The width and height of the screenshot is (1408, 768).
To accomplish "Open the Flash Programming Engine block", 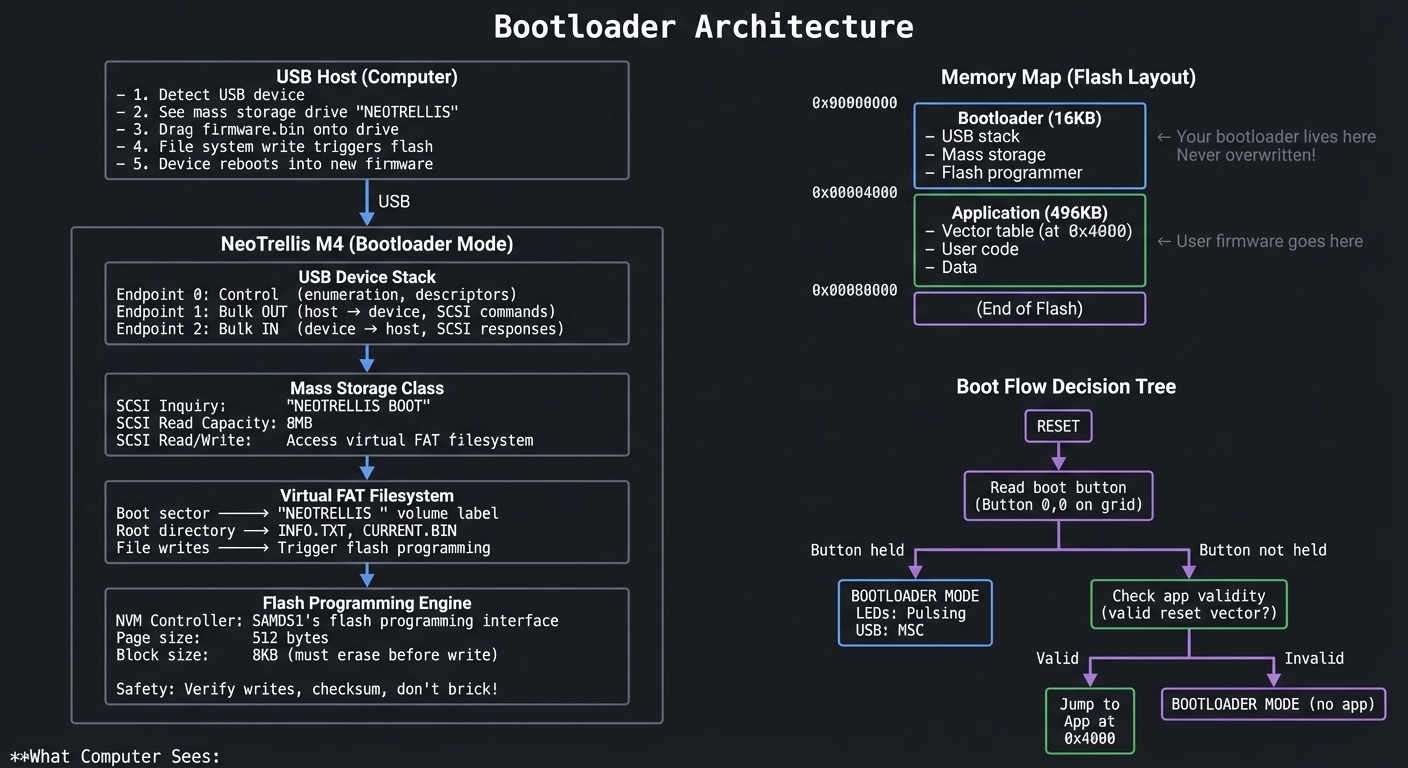I will click(366, 645).
